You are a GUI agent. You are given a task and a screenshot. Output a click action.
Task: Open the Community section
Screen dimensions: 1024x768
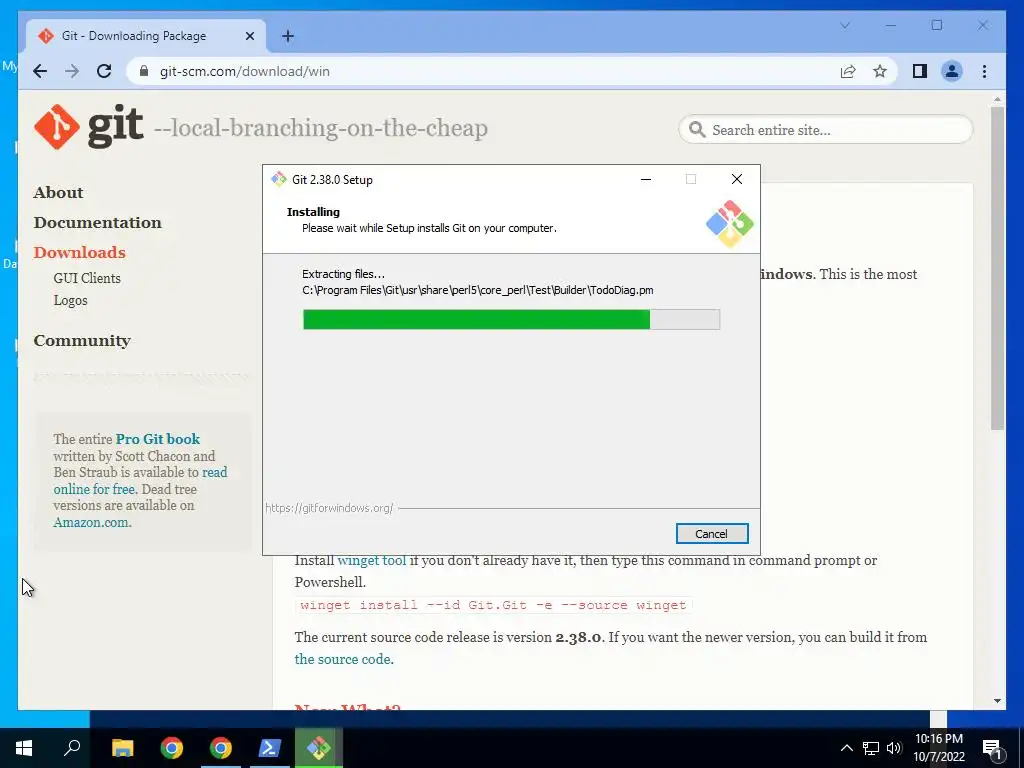pos(82,341)
